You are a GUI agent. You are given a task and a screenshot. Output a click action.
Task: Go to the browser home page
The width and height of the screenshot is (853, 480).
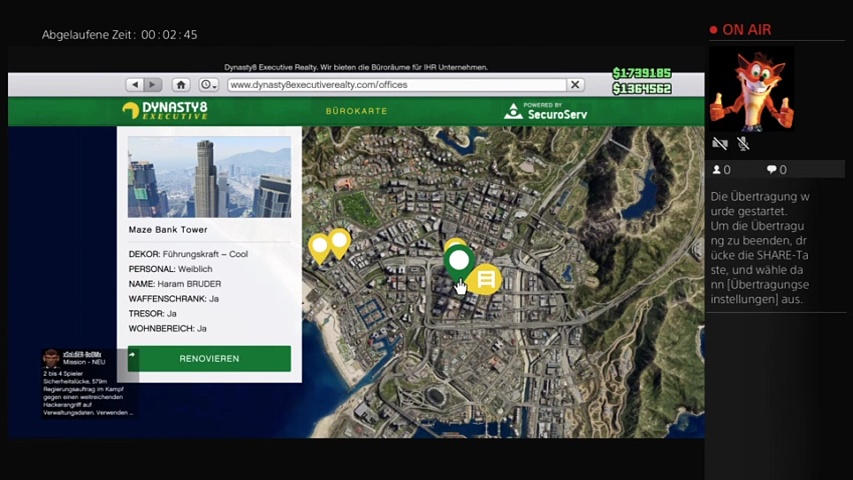(181, 85)
